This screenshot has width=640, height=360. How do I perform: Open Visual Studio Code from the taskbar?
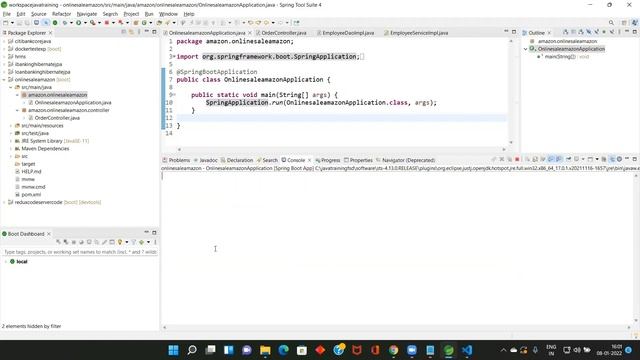[467, 350]
